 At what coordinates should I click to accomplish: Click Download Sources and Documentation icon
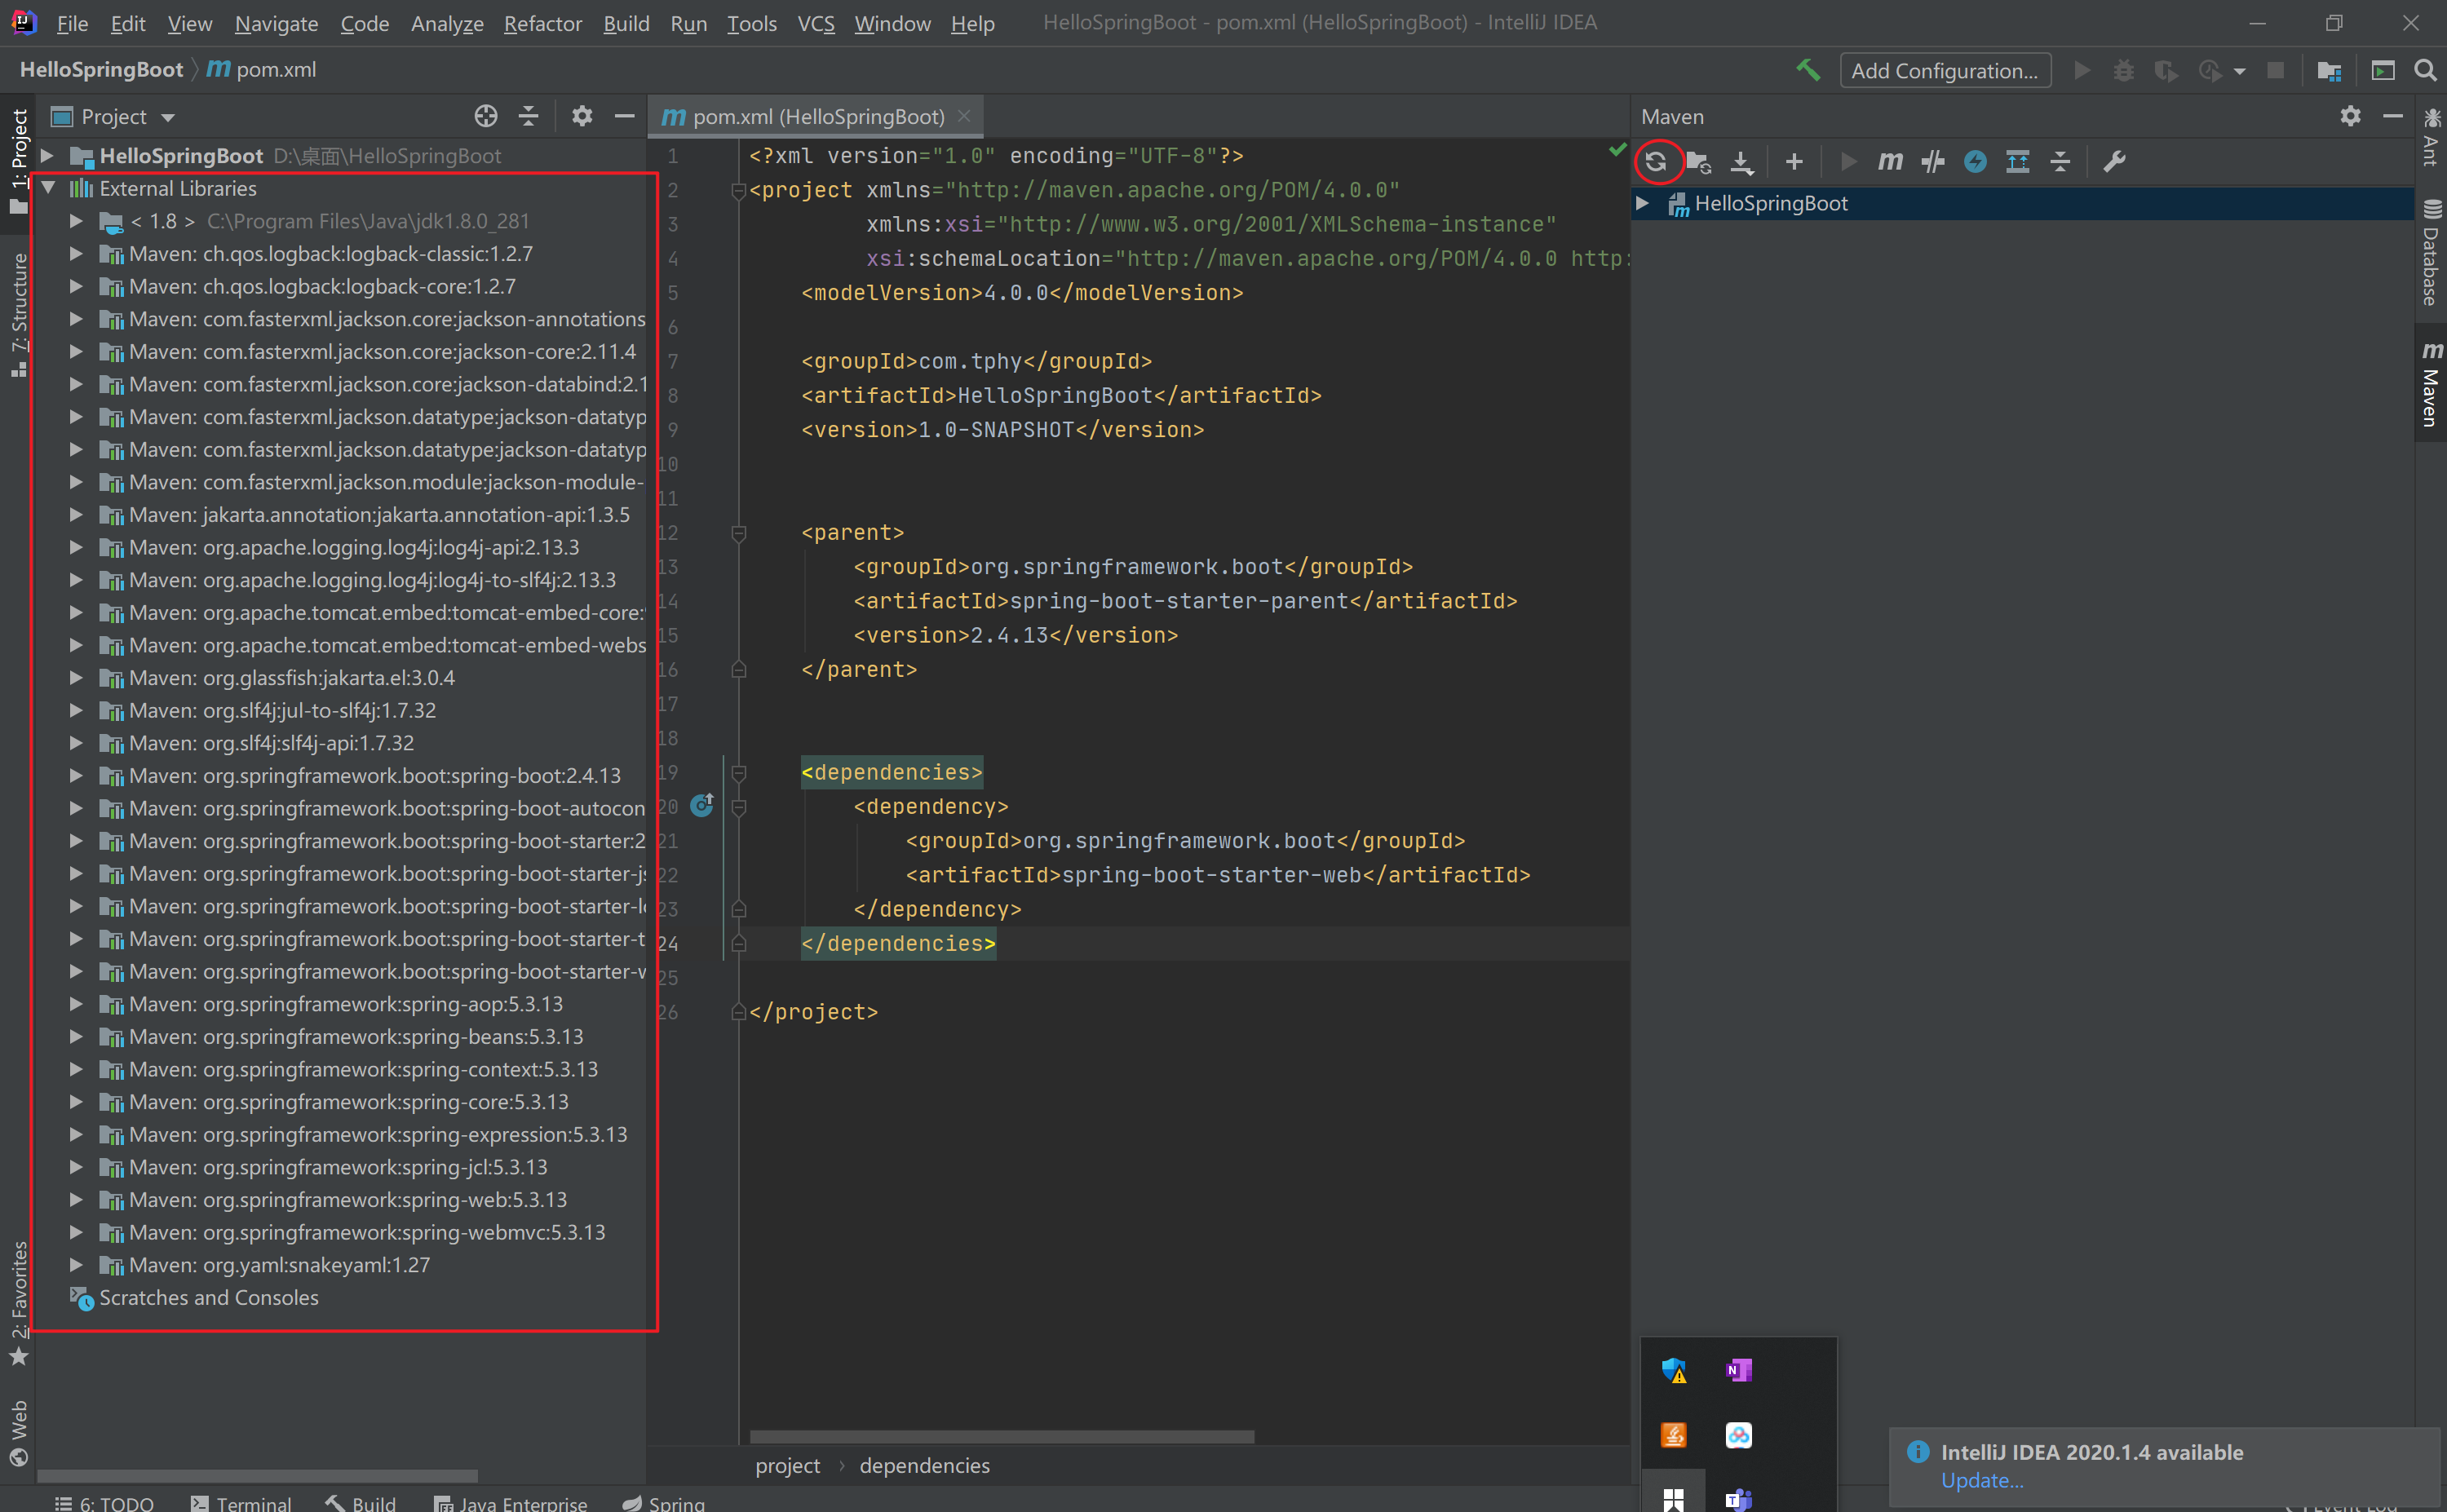click(x=1741, y=161)
